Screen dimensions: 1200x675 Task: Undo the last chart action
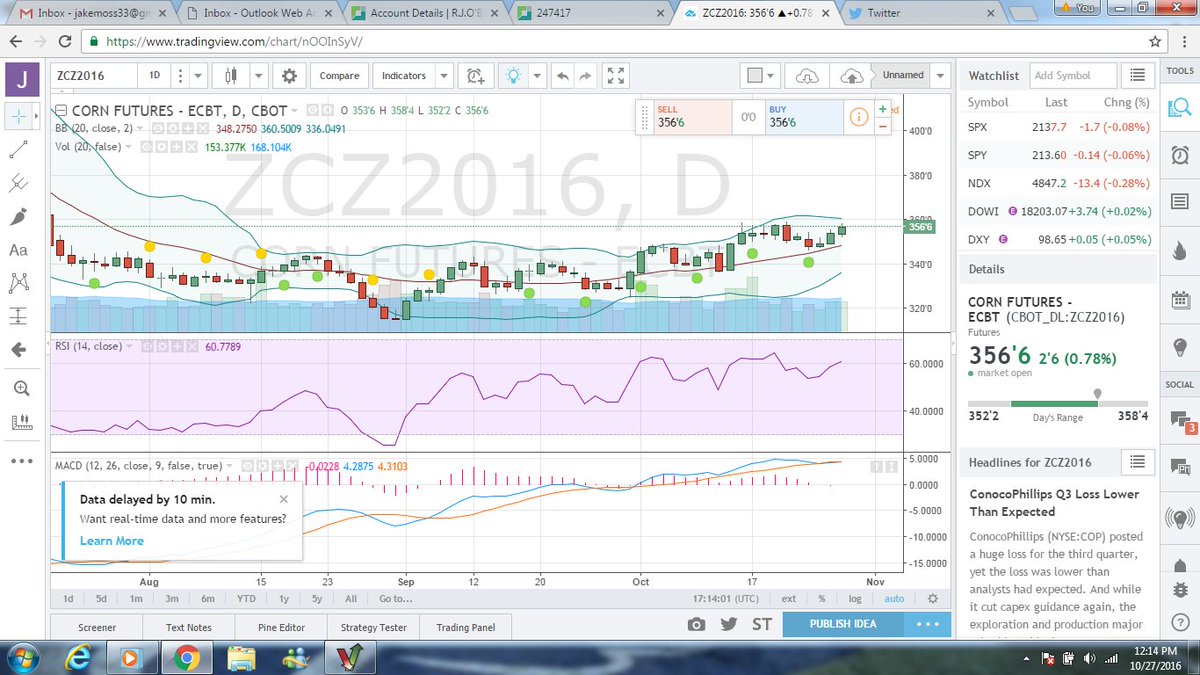click(561, 76)
